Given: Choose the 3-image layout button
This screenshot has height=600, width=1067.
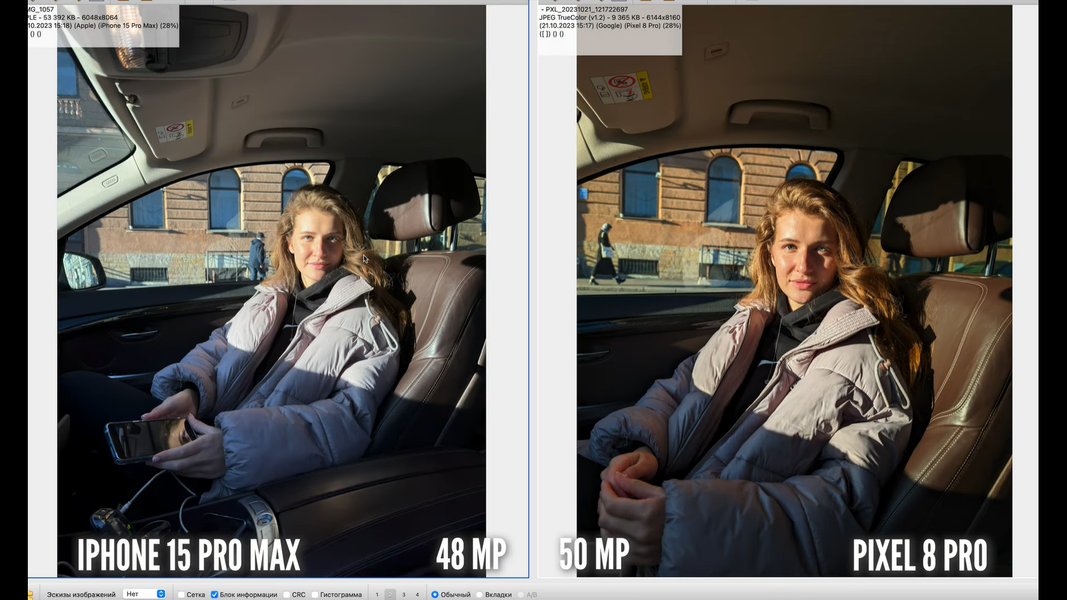Looking at the screenshot, I should coord(404,594).
